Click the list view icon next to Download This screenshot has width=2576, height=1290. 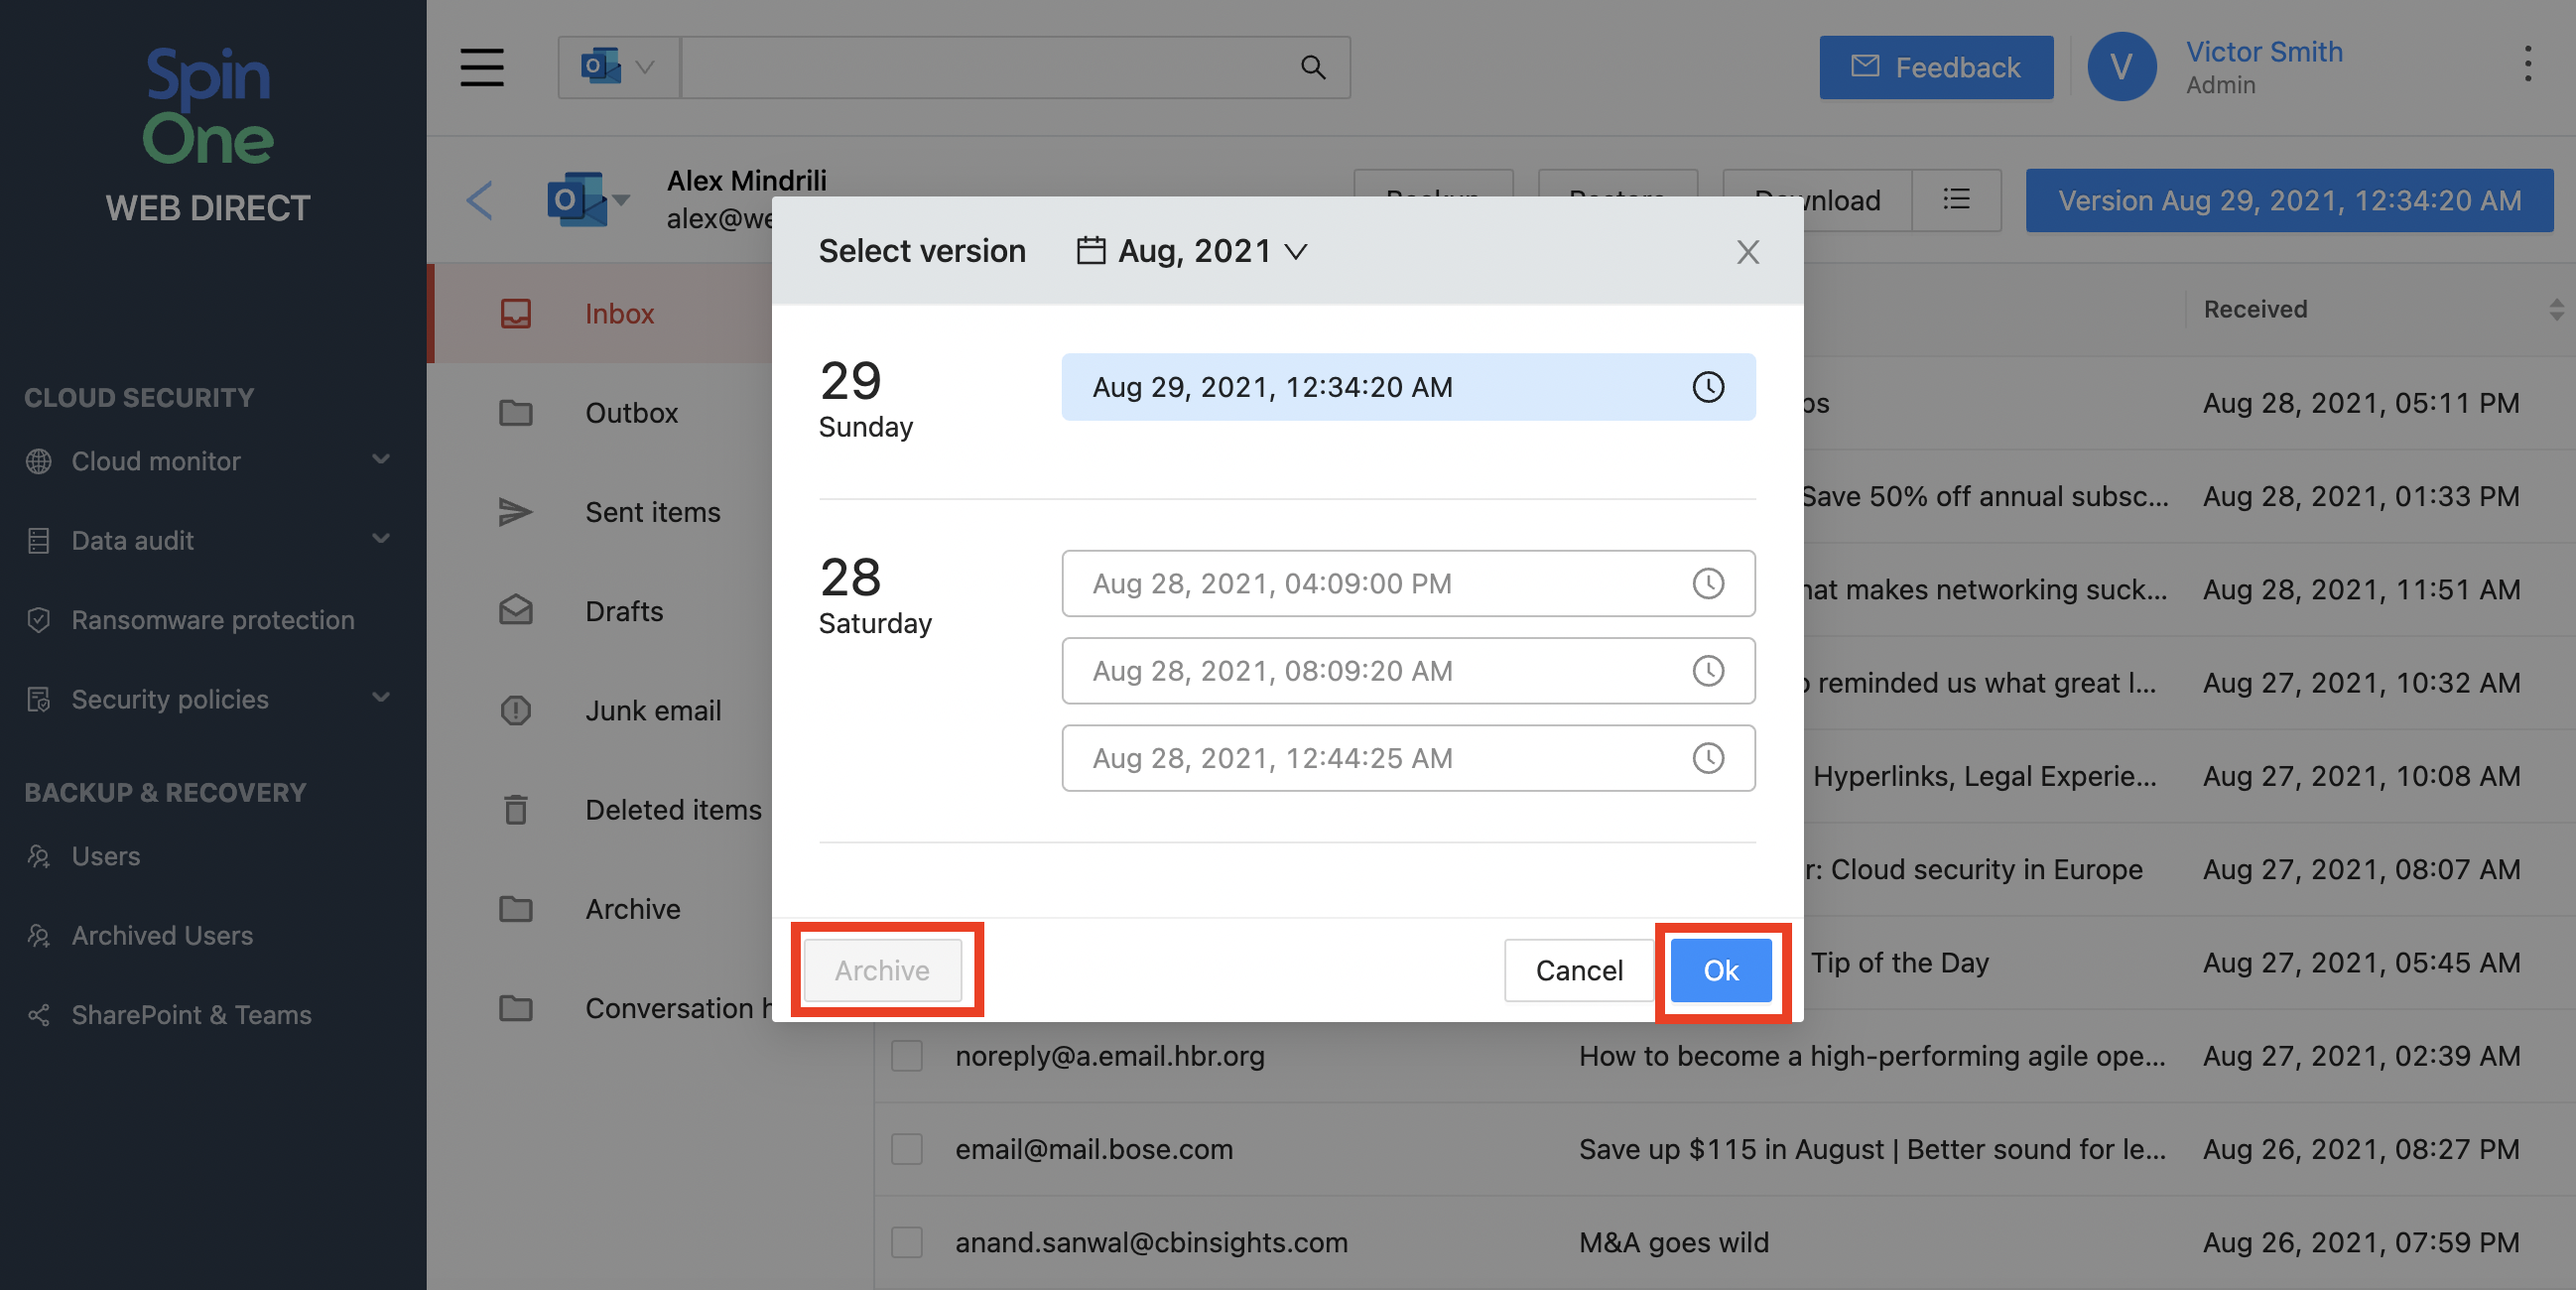[1956, 200]
